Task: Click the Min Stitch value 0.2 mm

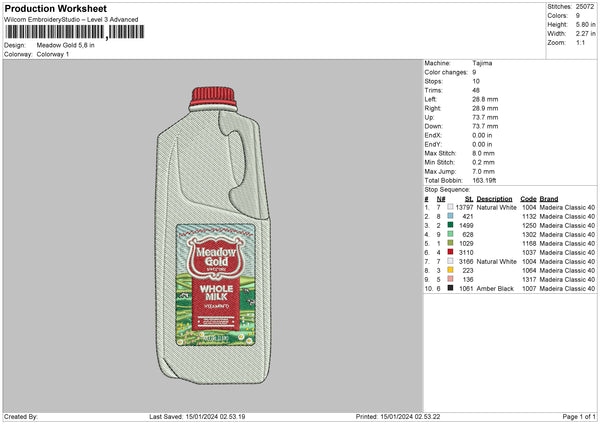Action: 483,162
